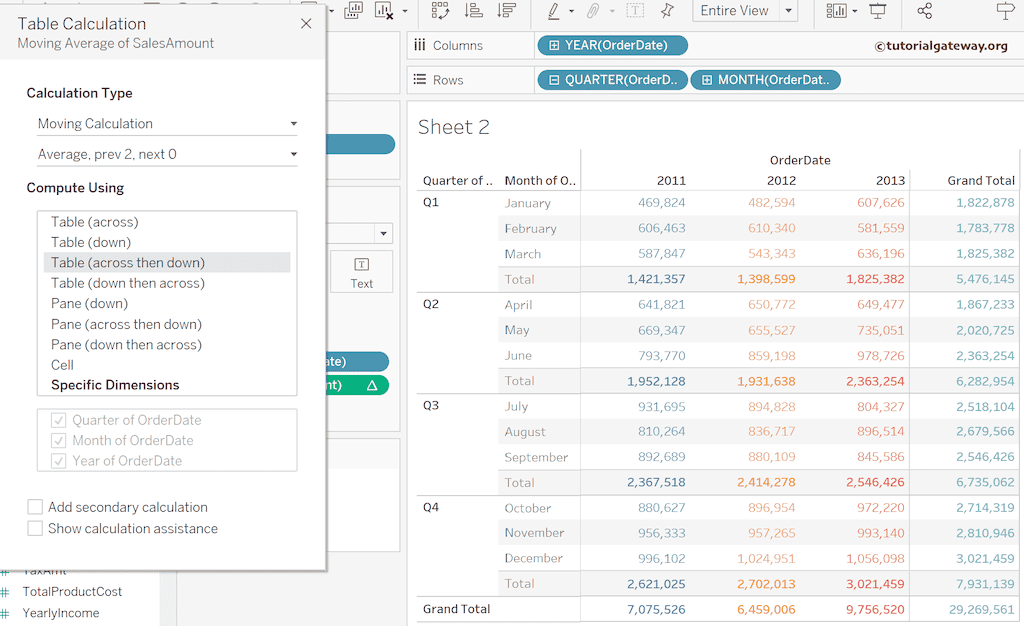Toggle Month of OrderDate checkbox
Image resolution: width=1024 pixels, height=626 pixels.
pos(58,441)
